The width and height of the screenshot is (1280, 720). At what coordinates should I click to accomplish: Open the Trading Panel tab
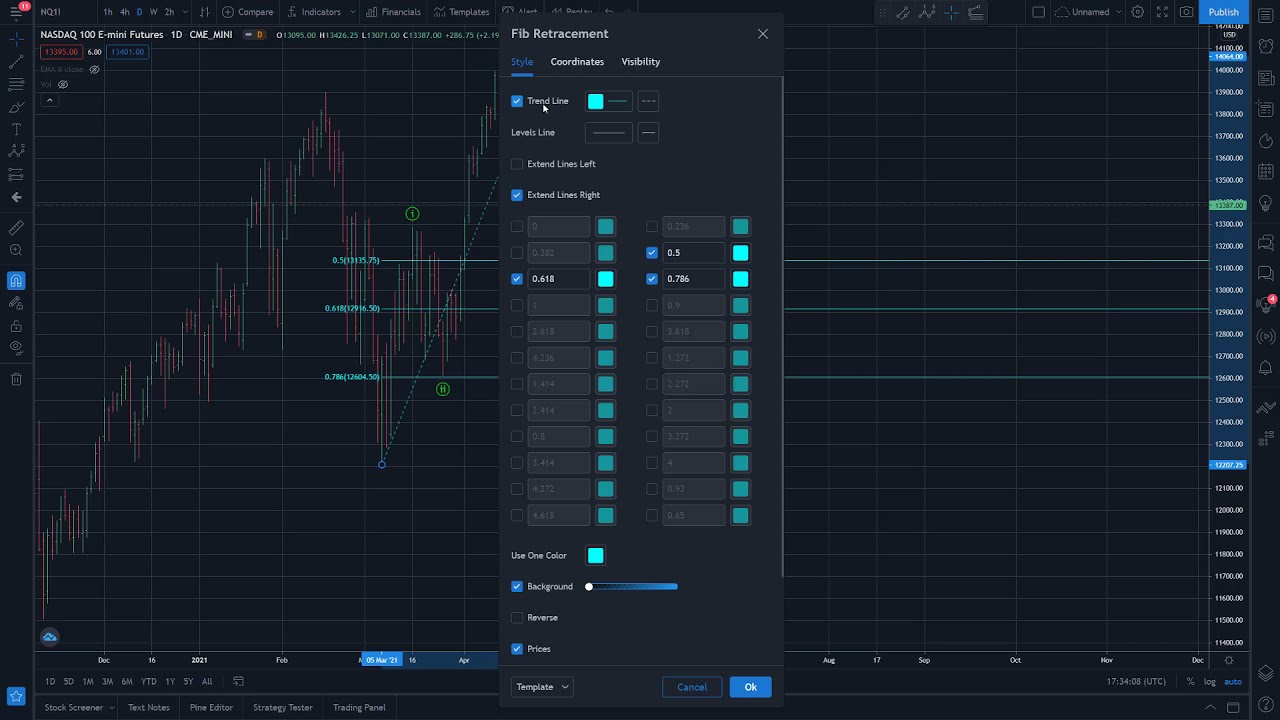click(x=359, y=708)
